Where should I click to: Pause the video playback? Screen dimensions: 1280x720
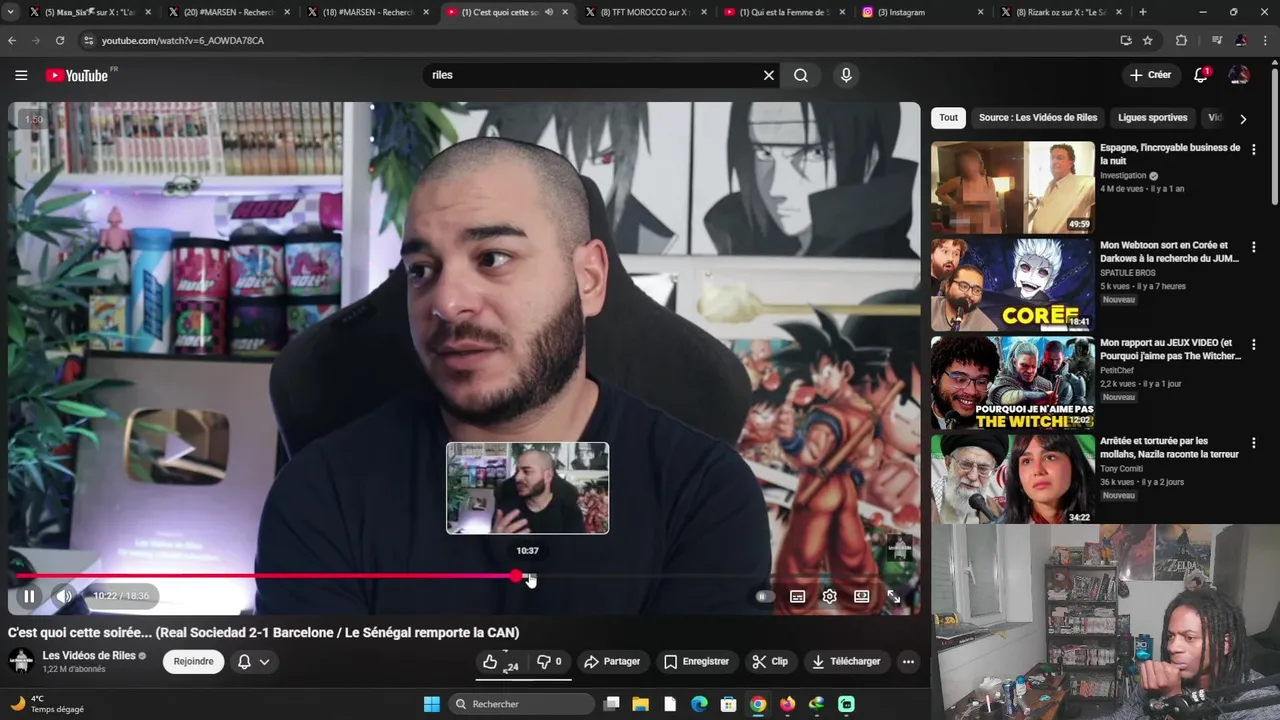pos(30,596)
